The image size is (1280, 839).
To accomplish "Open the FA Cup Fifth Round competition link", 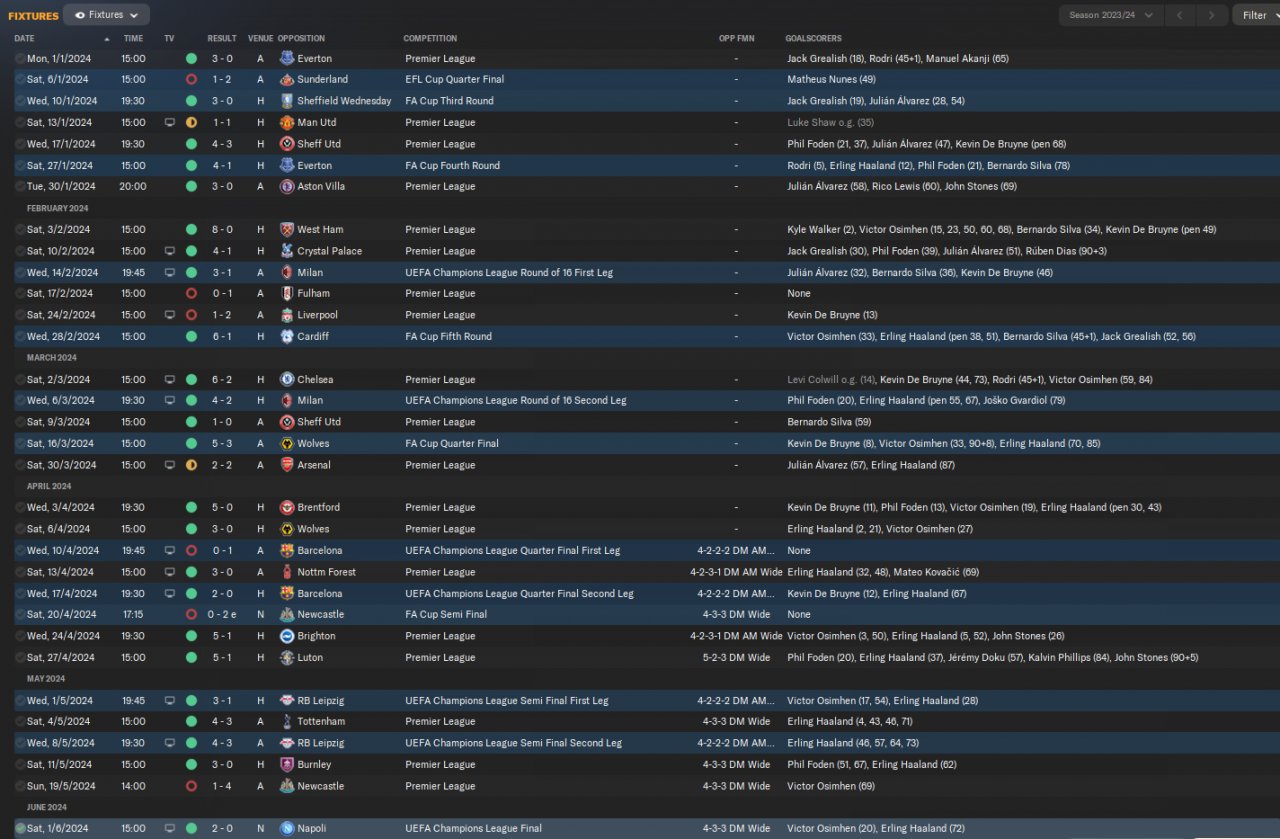I will pyautogui.click(x=448, y=337).
